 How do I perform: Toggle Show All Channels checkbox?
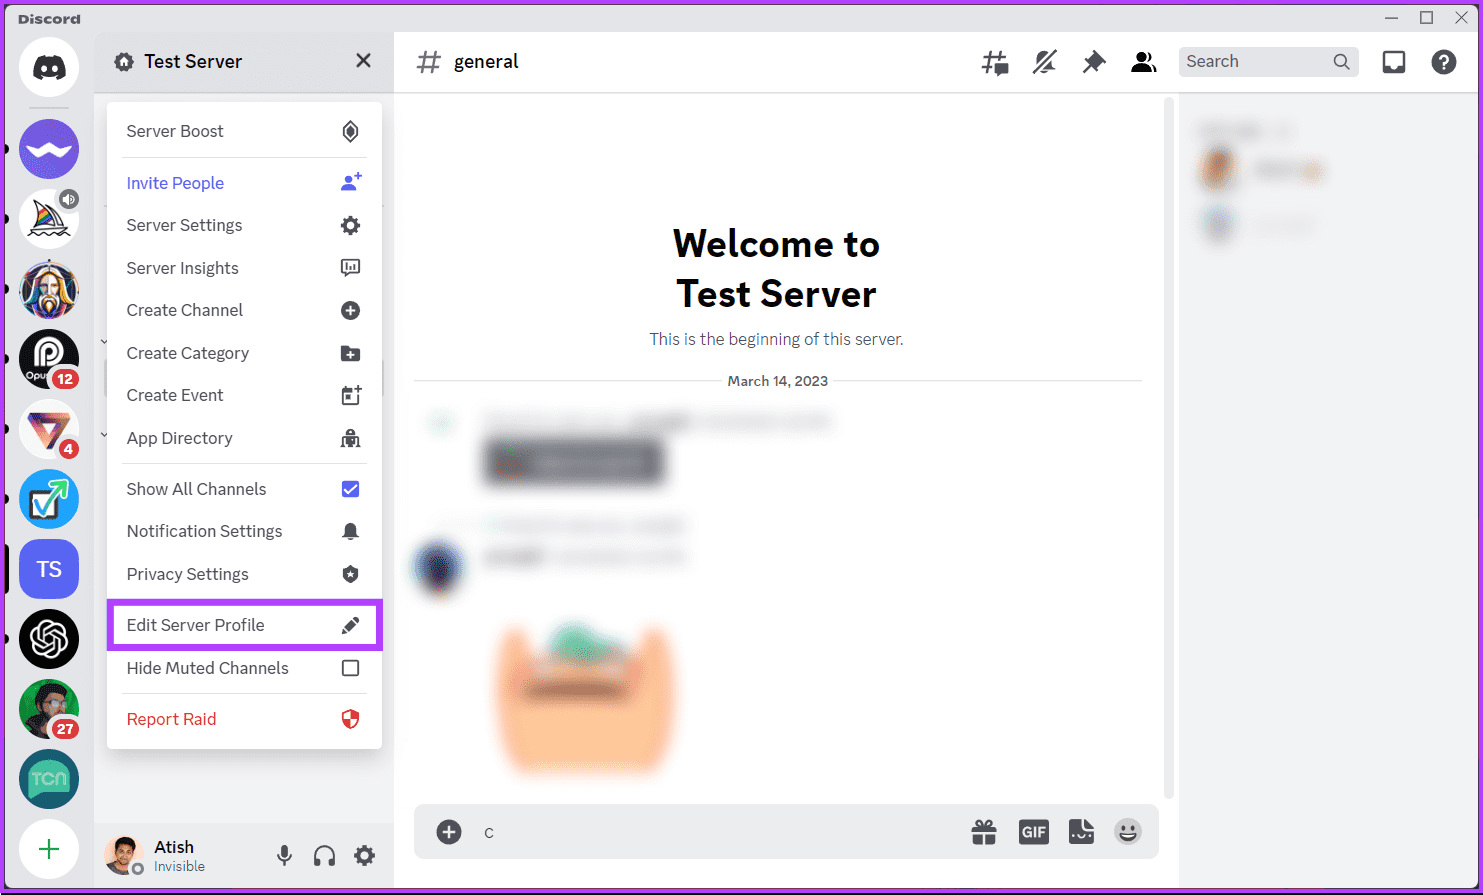tap(350, 489)
